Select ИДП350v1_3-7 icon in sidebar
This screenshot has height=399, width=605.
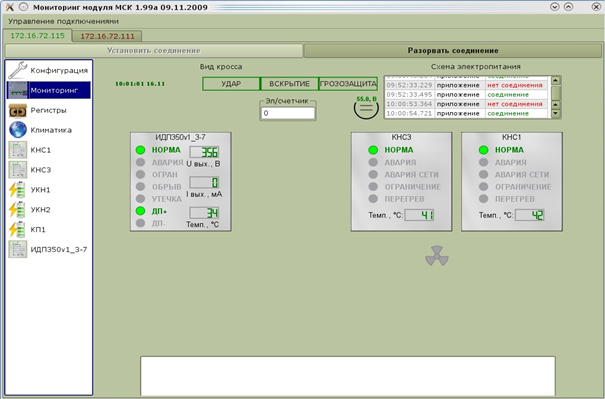click(x=18, y=249)
